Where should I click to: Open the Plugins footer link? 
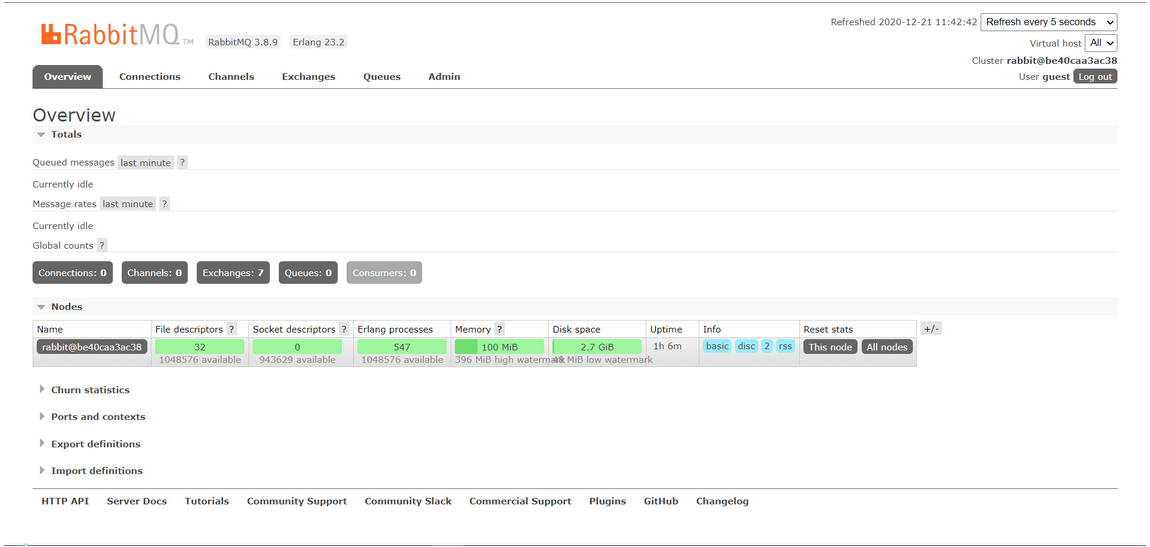(x=607, y=502)
